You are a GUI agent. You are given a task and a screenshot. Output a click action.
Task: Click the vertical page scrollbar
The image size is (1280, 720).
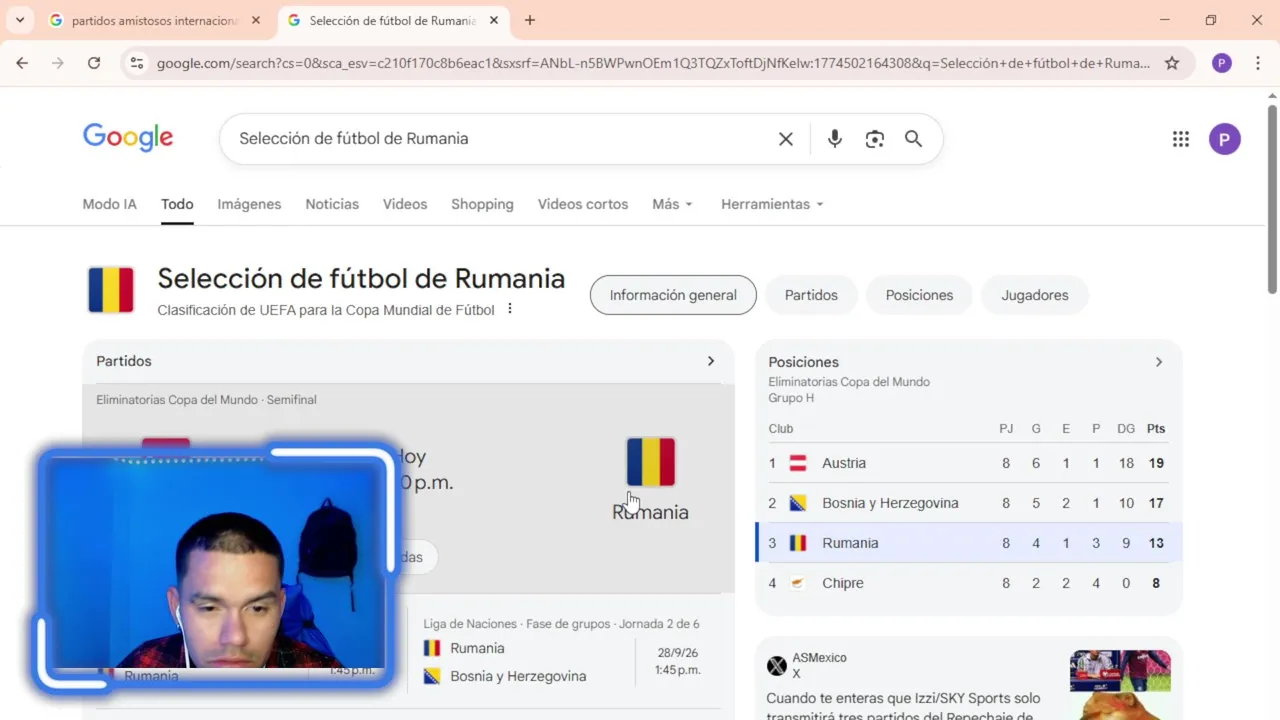(1272, 200)
